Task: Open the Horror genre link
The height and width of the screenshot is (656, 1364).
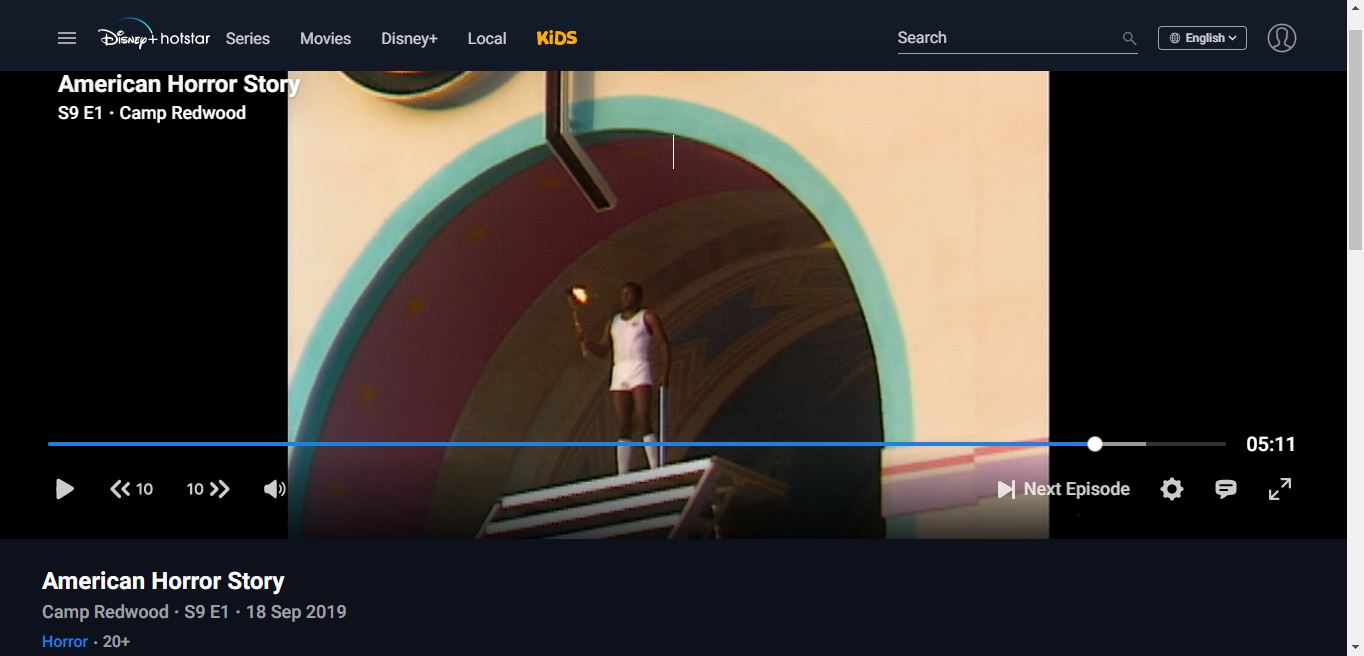Action: [x=65, y=641]
